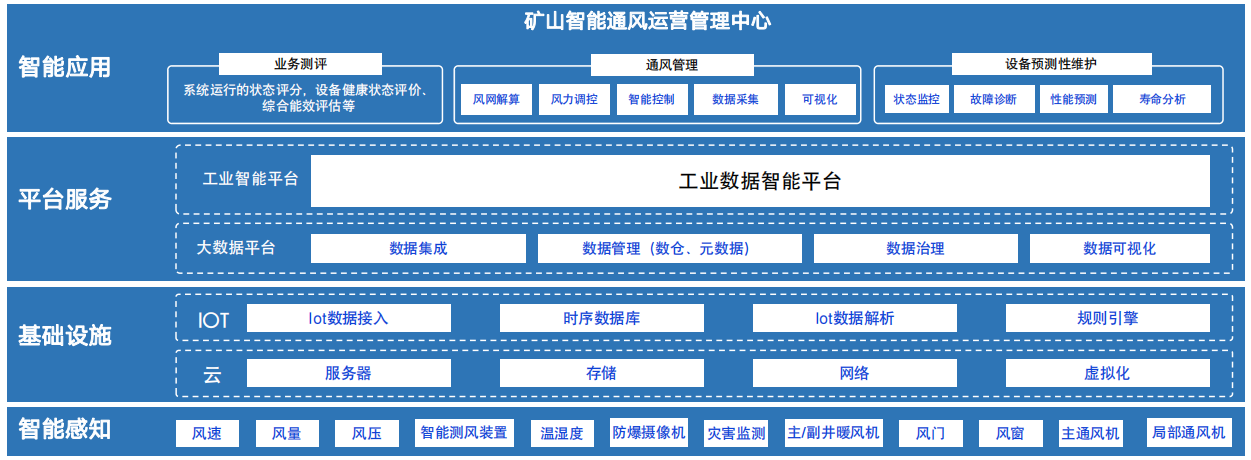Open the 主通风机 box
Viewport: 1251px width, 460px height.
coord(1090,433)
